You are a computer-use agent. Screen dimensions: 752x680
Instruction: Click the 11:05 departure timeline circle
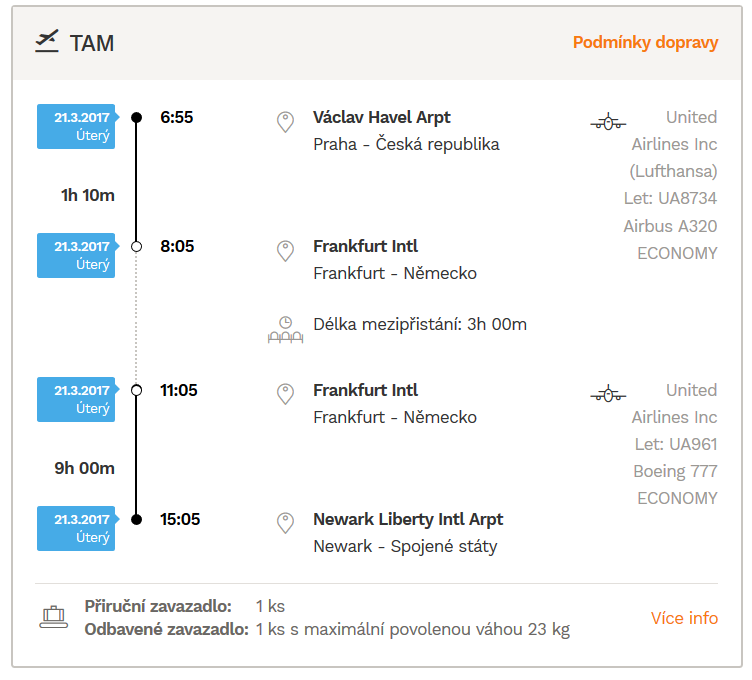point(137,390)
